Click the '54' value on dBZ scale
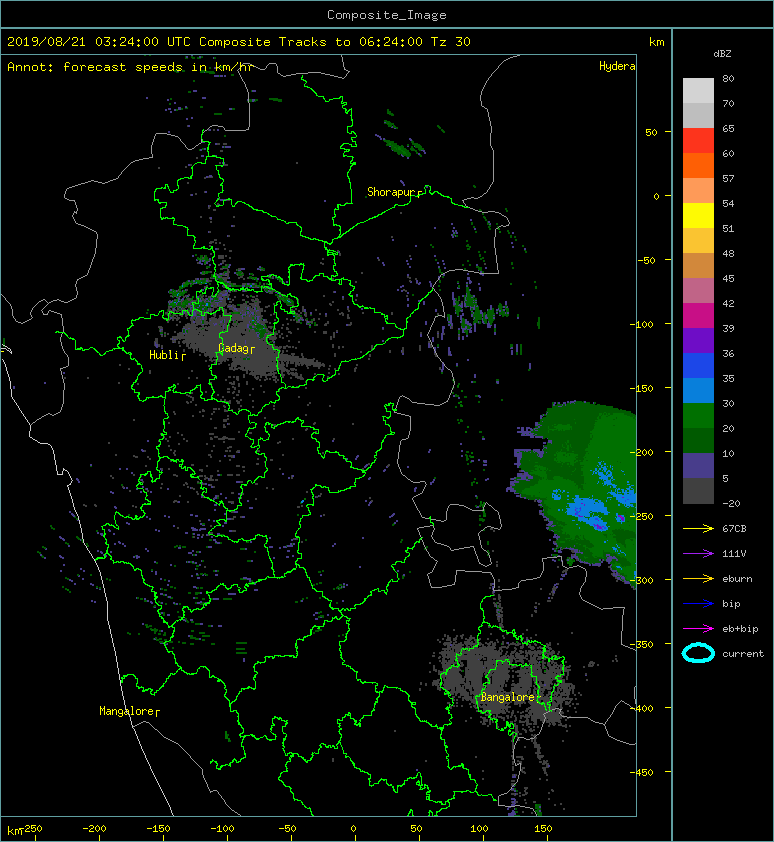 728,204
